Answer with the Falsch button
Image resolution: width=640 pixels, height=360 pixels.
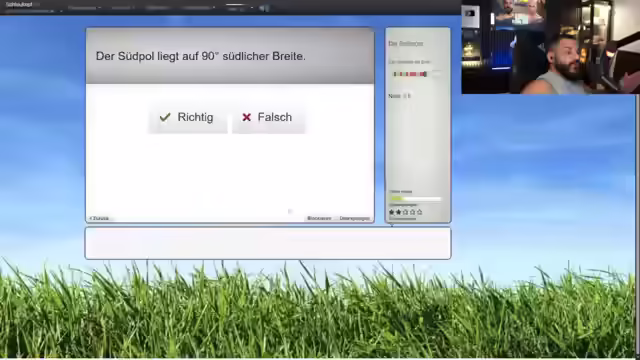point(268,118)
